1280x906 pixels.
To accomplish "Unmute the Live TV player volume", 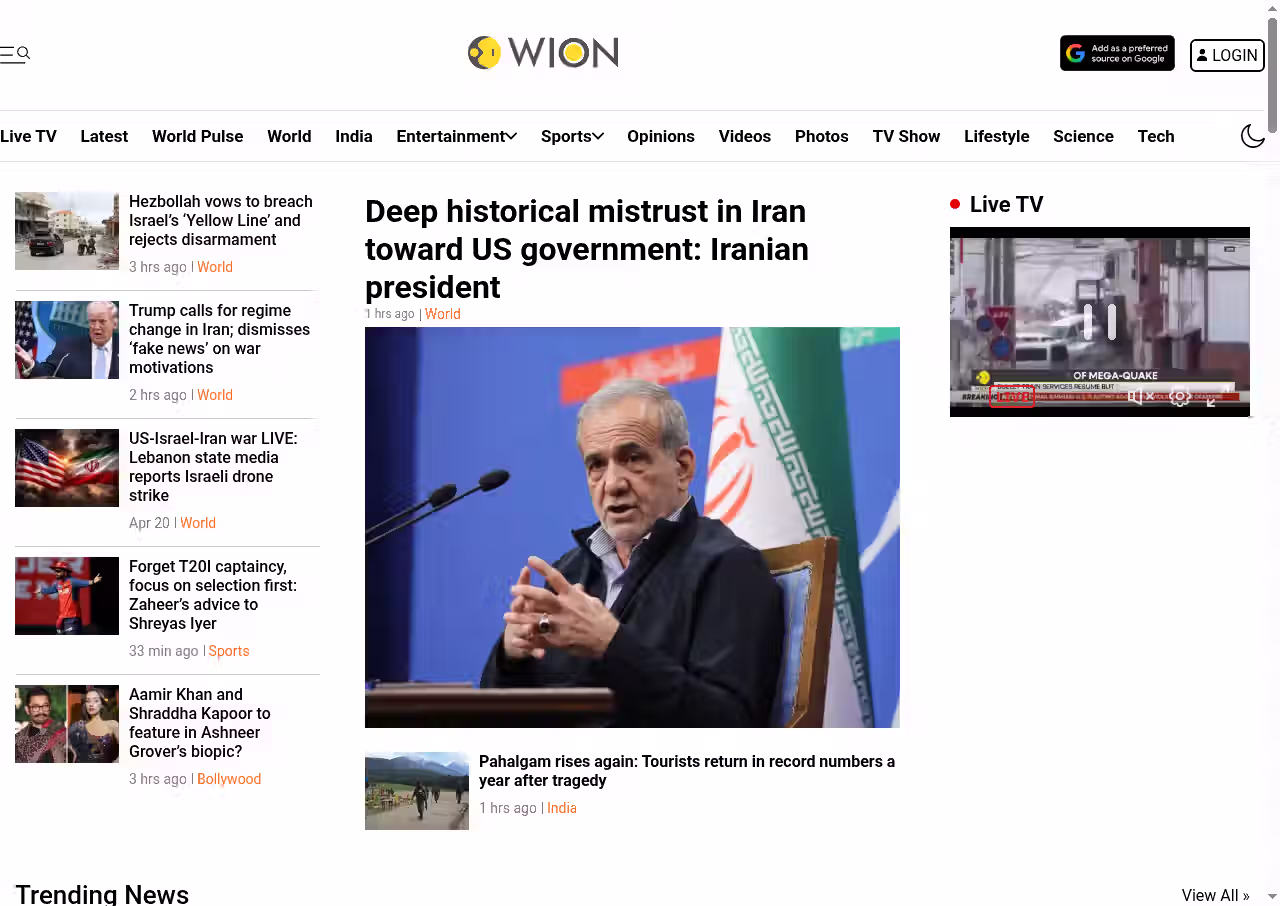I will [1141, 396].
